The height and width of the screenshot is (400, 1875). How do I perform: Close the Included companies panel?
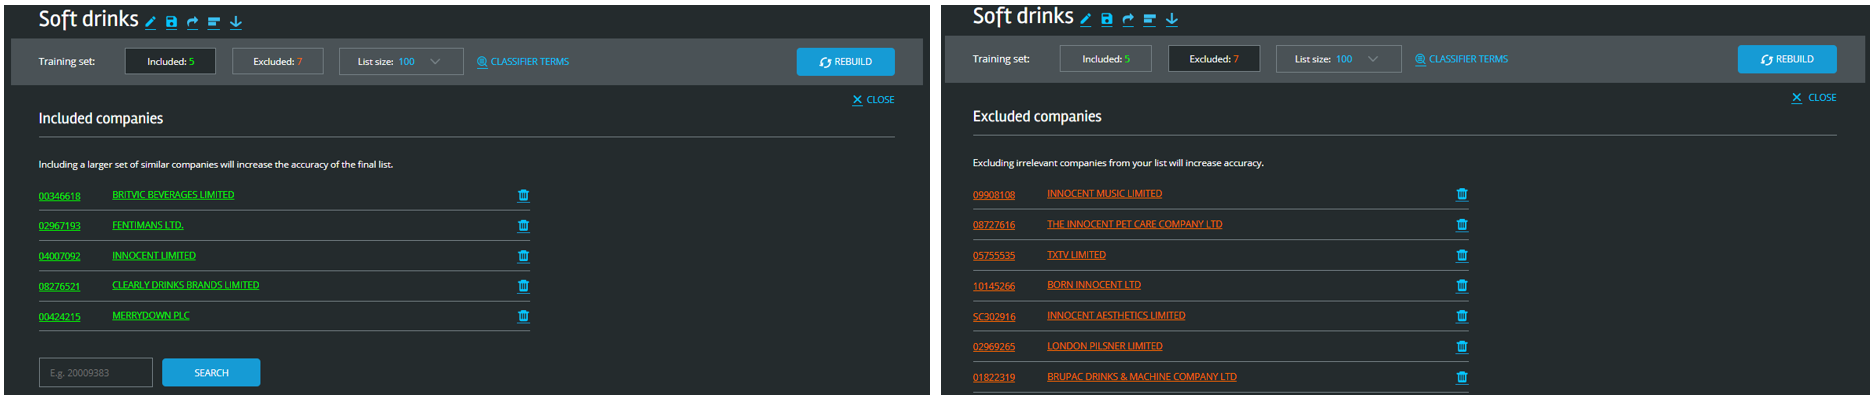[873, 100]
